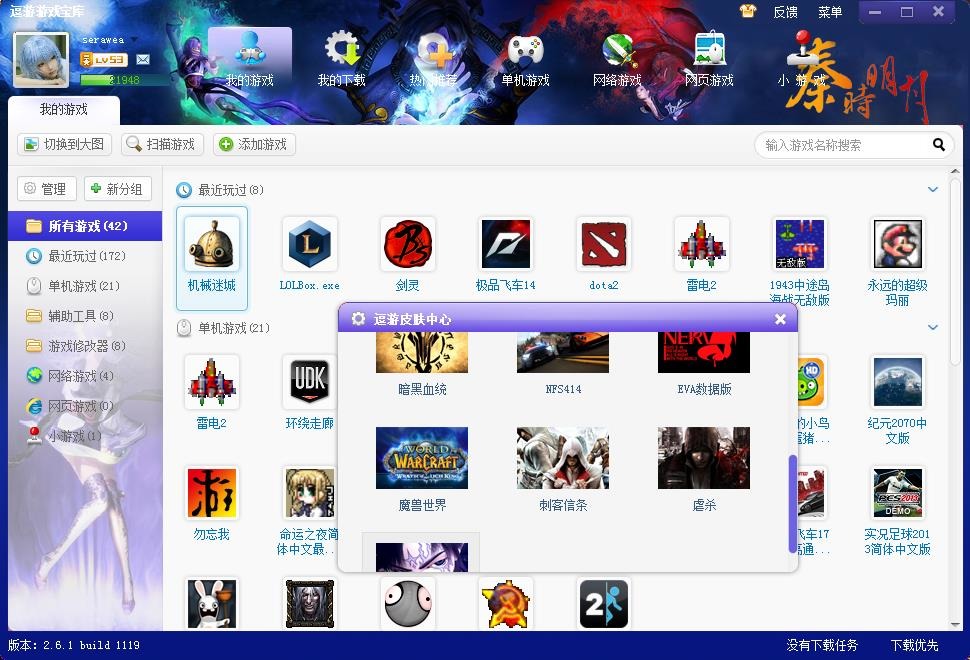Screen dimensions: 970x660
Task: Collapse the 单机游戏 group chevron
Action: tap(933, 327)
